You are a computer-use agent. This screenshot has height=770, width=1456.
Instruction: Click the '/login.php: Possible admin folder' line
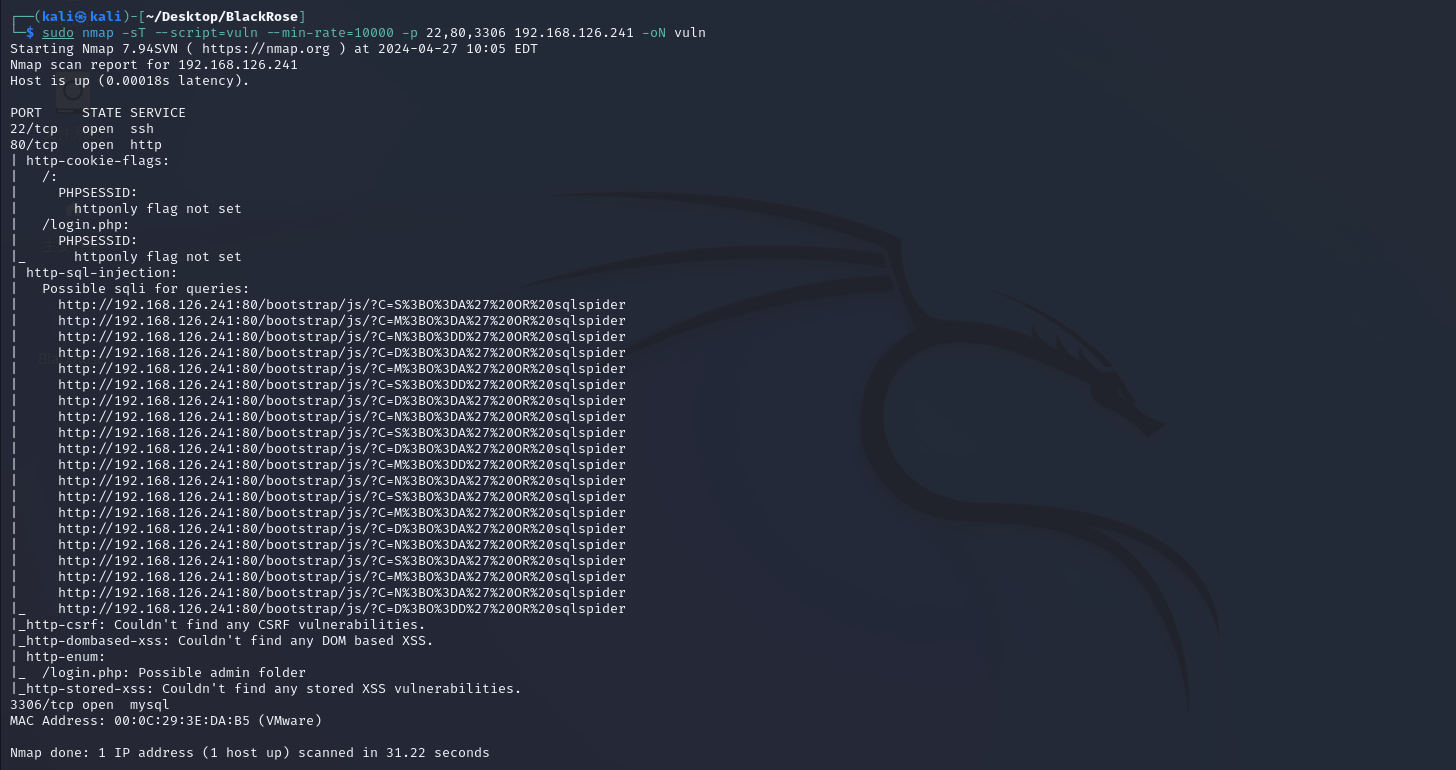(x=174, y=672)
